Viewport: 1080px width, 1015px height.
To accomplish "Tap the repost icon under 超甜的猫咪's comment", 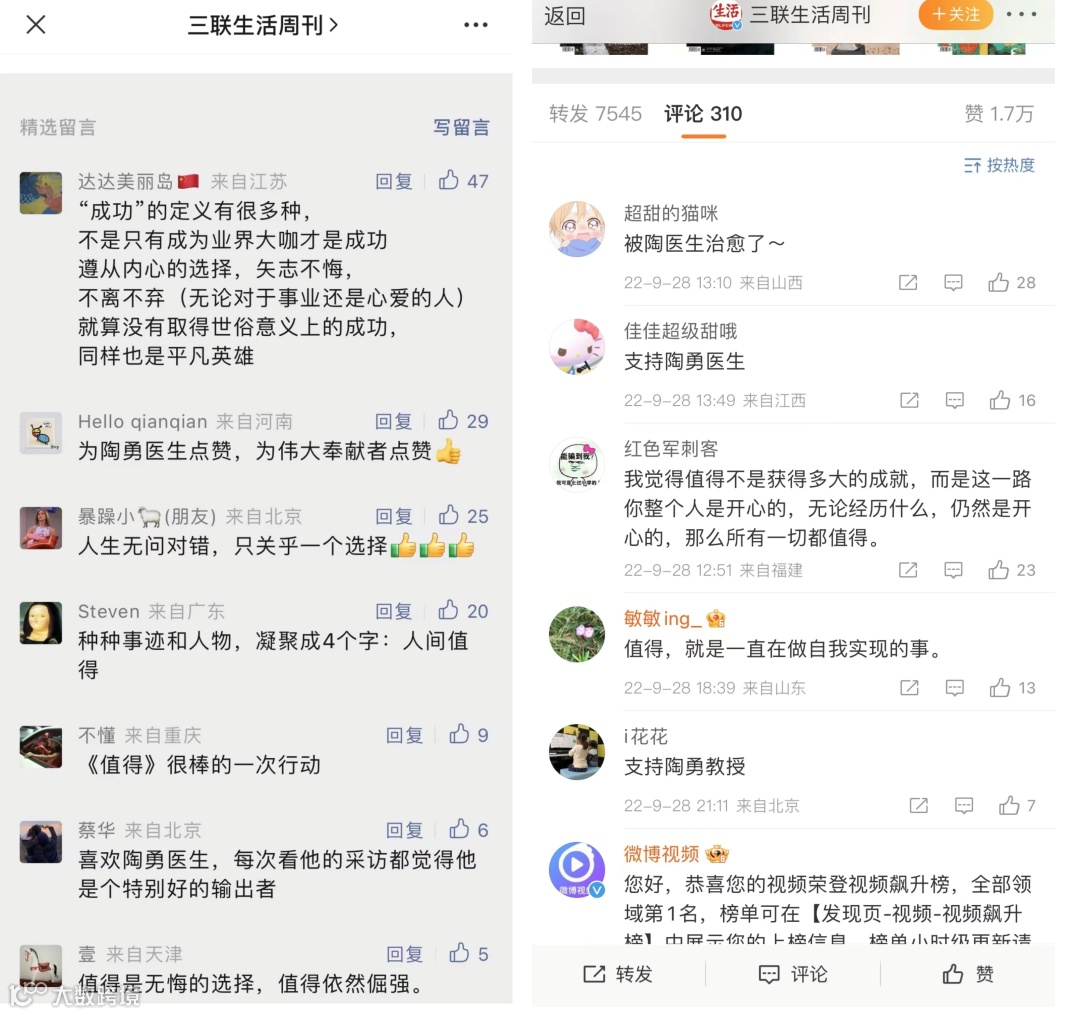I will click(x=908, y=282).
